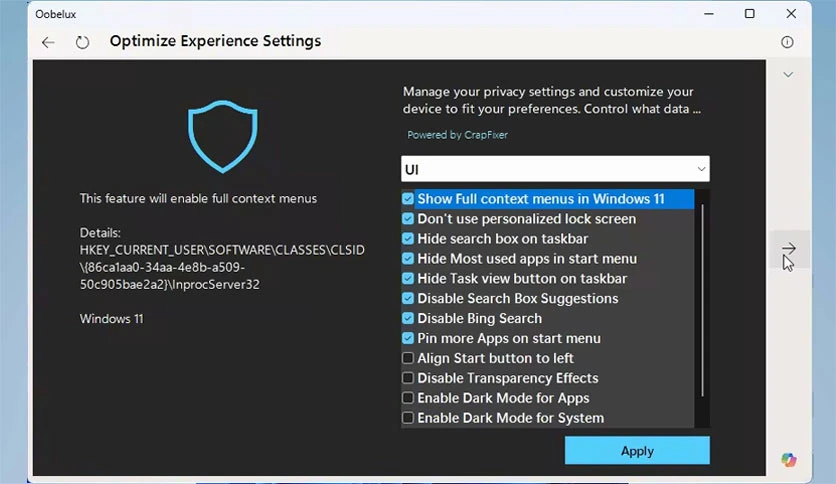Uncheck Disable Search Box Suggestions
The width and height of the screenshot is (836, 484).
pos(408,298)
